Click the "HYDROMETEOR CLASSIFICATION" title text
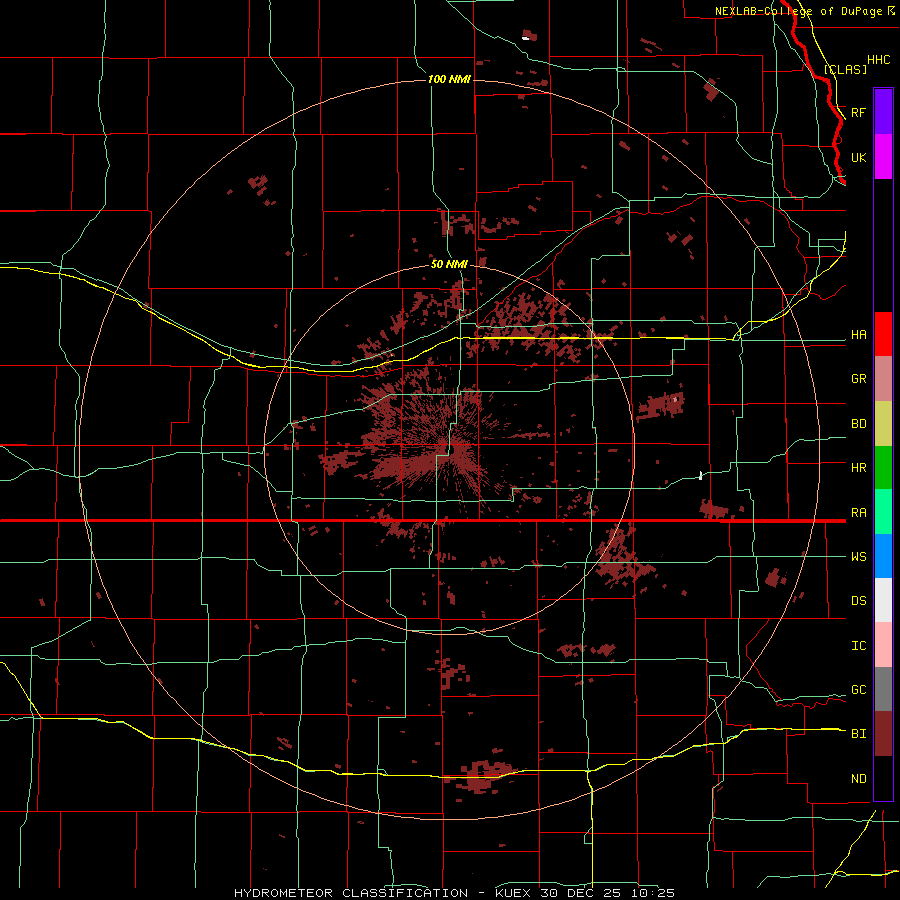Image resolution: width=900 pixels, height=900 pixels. 351,893
